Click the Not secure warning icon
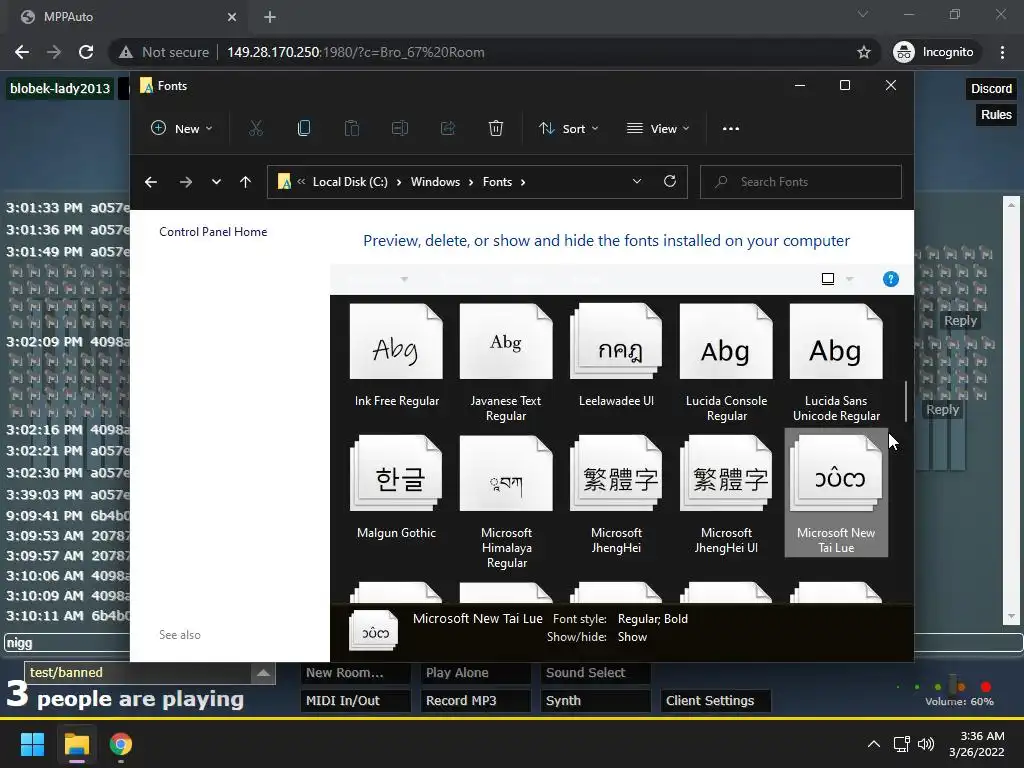This screenshot has width=1024, height=768. pos(126,52)
